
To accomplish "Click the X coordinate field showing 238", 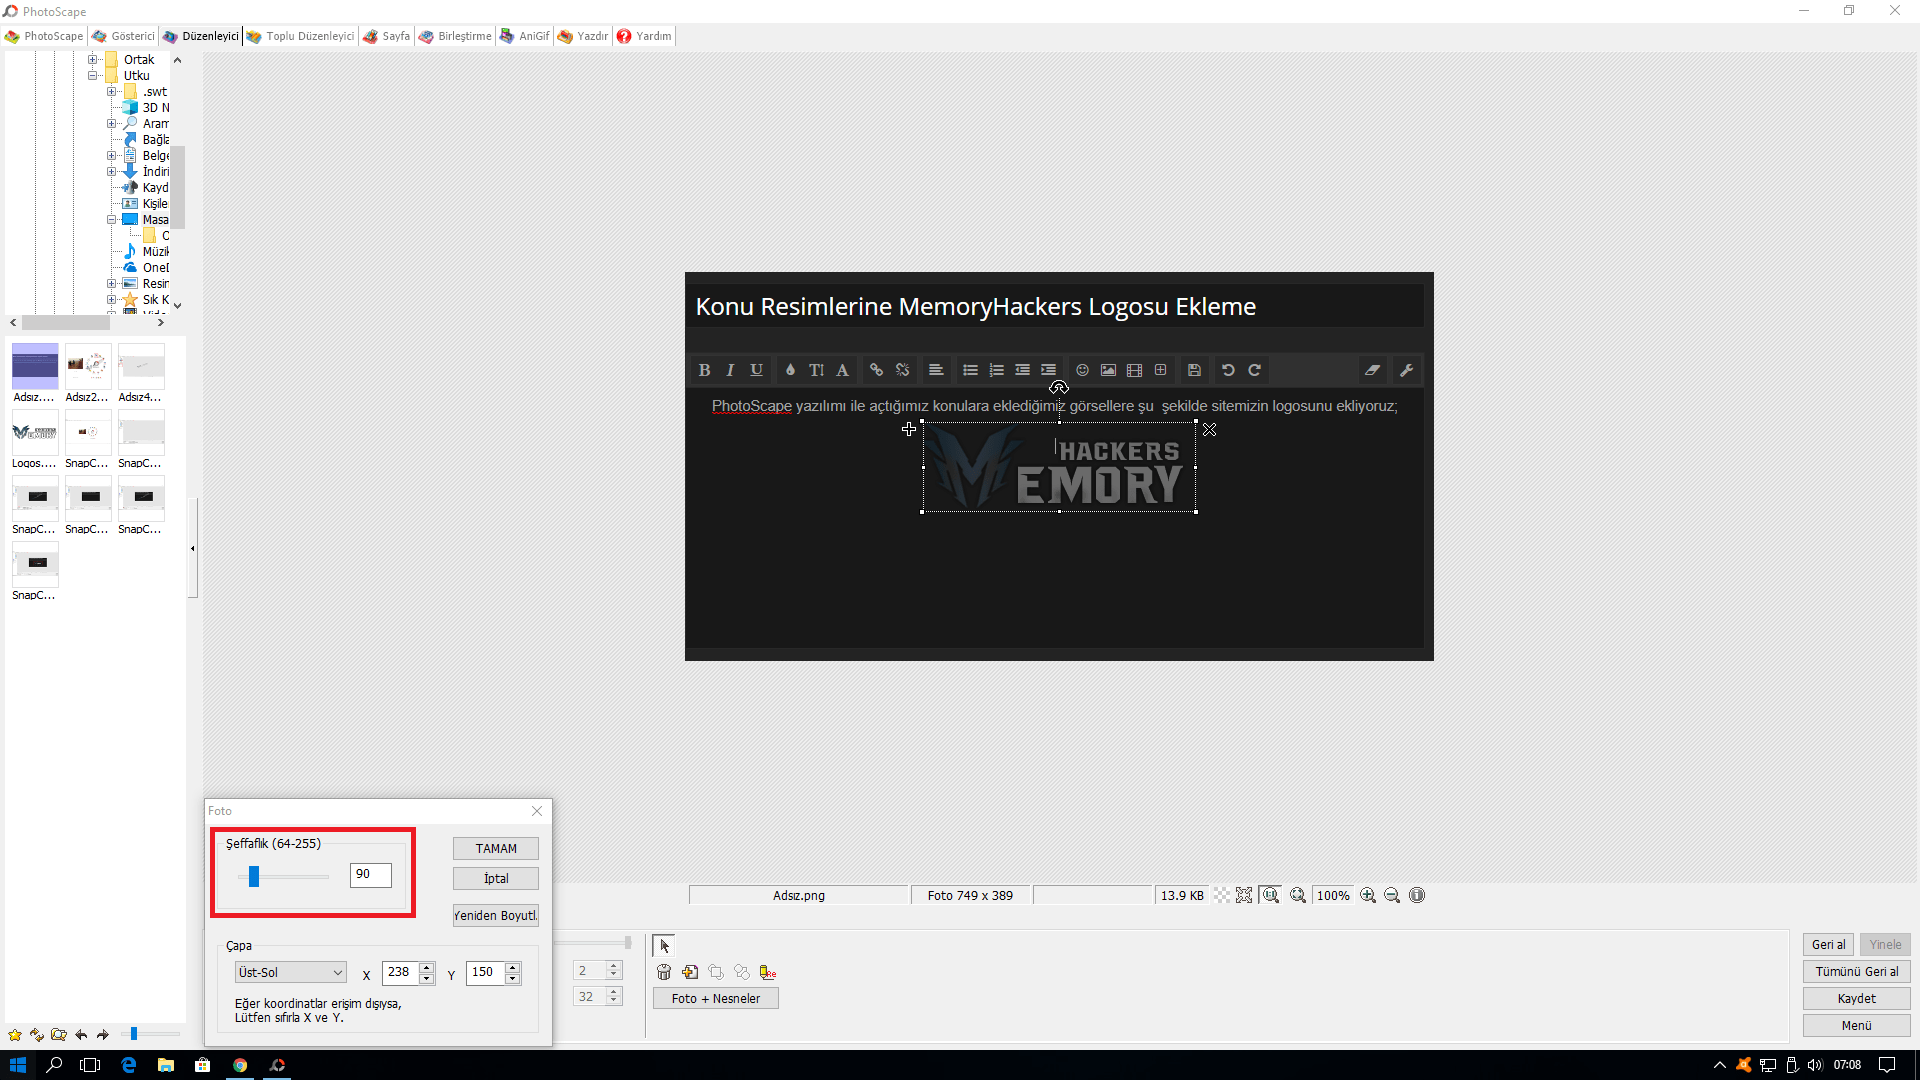I will click(x=400, y=972).
